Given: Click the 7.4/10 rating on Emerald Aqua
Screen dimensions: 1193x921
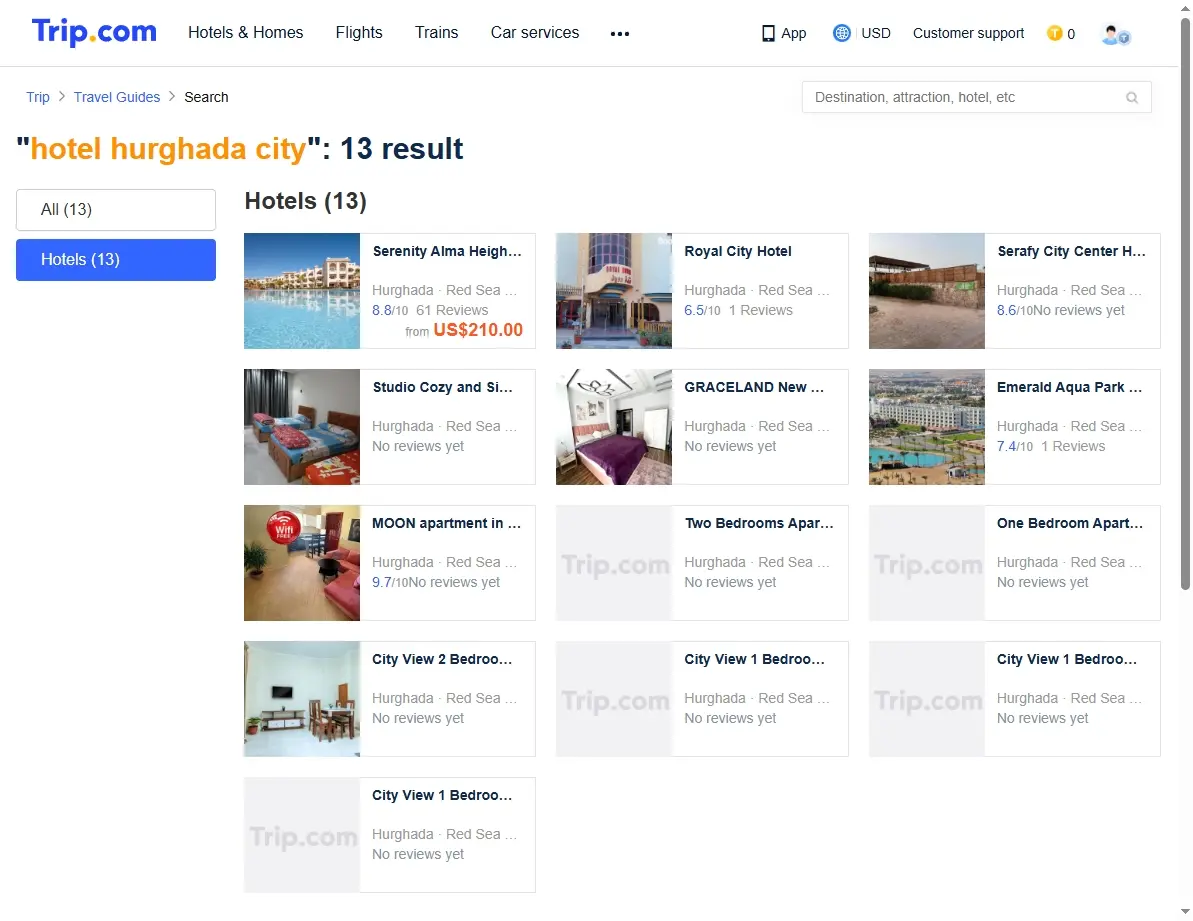Looking at the screenshot, I should (1015, 447).
